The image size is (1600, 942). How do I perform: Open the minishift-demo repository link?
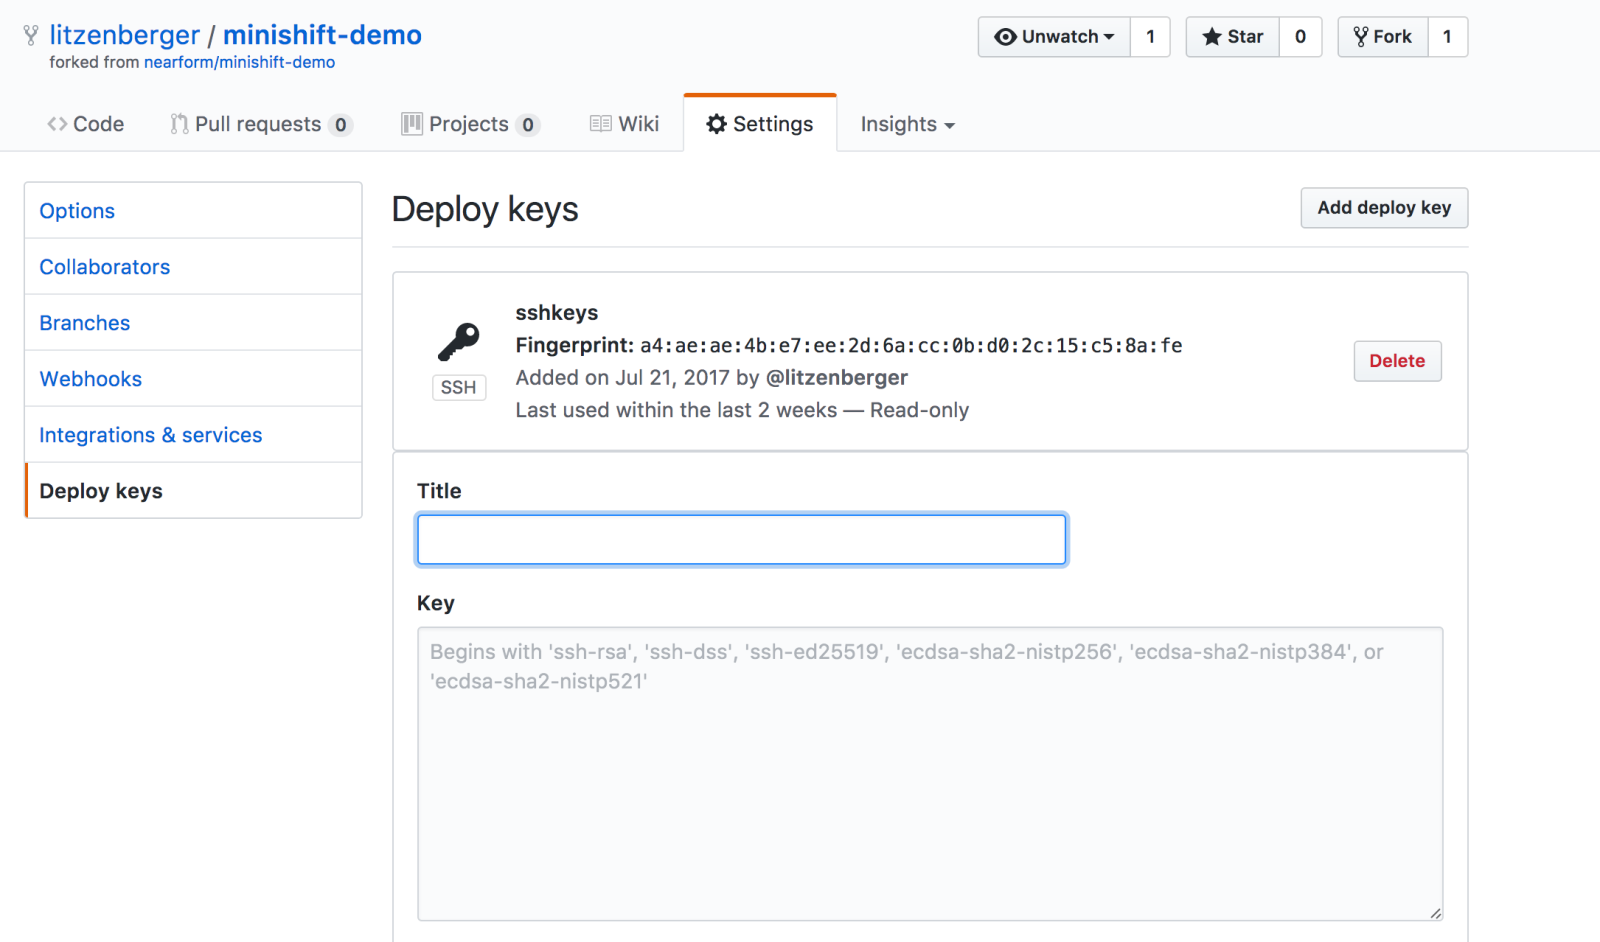(322, 35)
